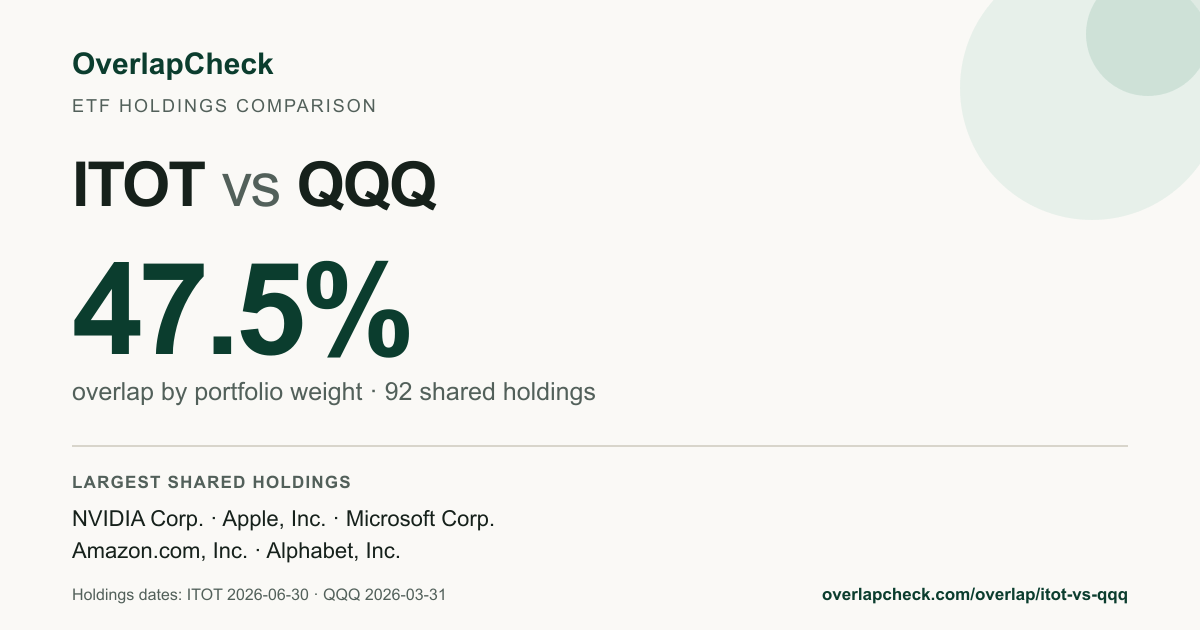This screenshot has width=1200, height=630.
Task: Select Microsoft Corp. in holdings list
Action: coord(420,519)
